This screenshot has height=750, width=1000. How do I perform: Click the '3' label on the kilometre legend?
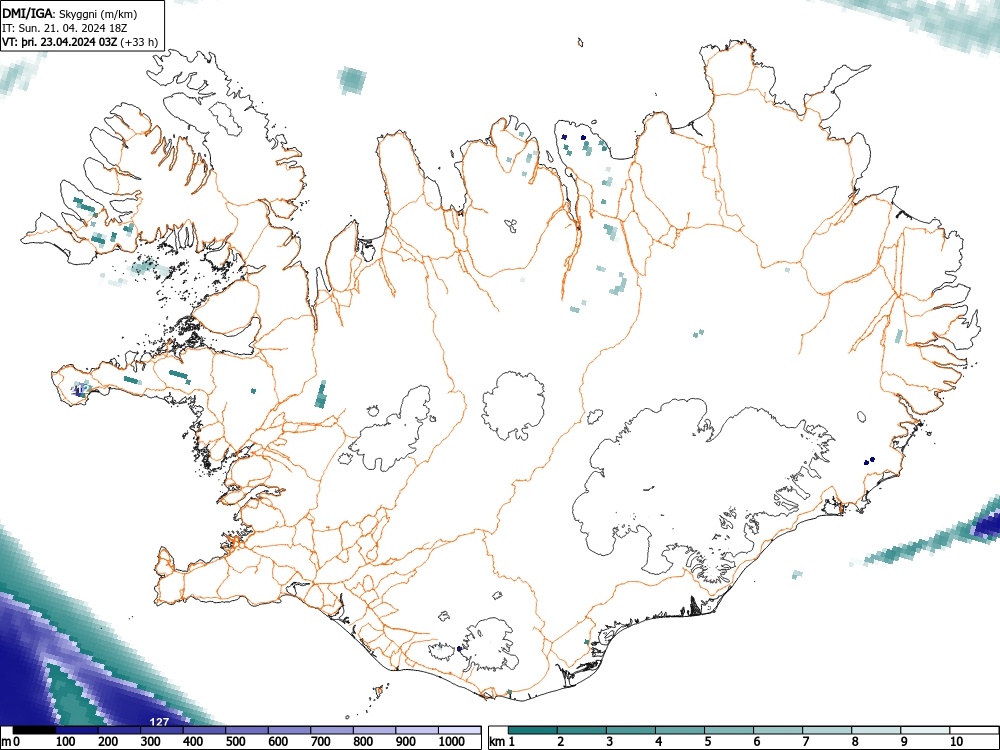[x=610, y=742]
